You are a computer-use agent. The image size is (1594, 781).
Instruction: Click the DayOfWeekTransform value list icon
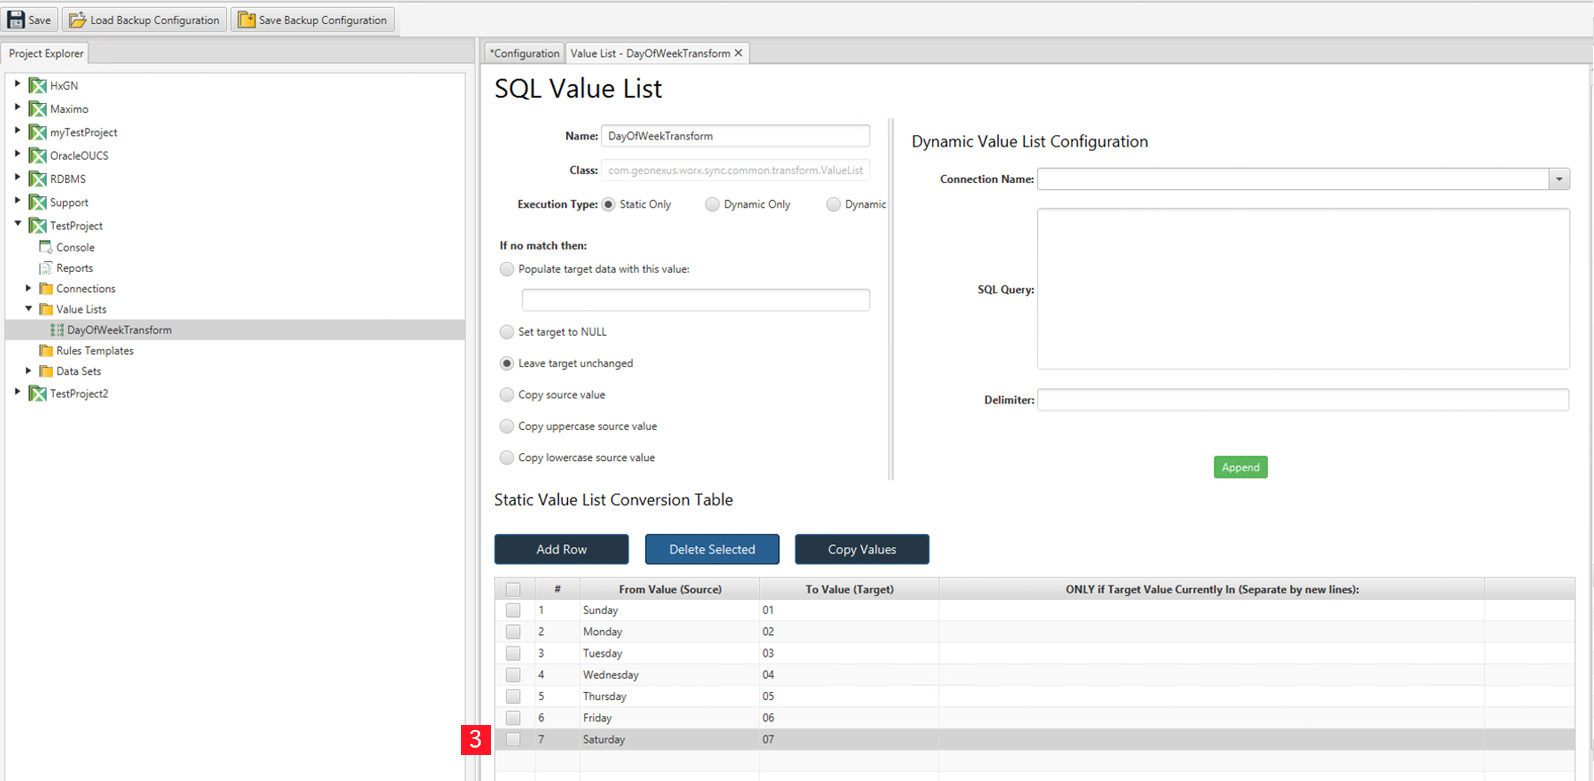tap(57, 330)
